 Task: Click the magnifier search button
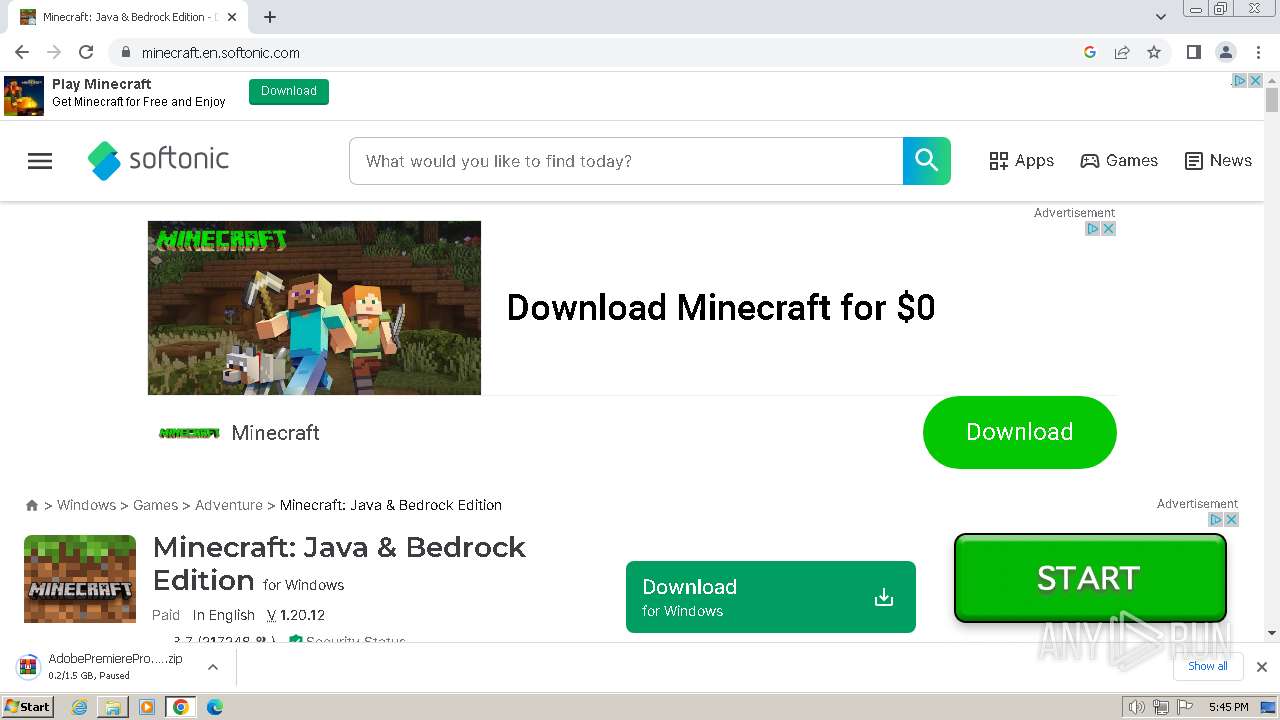927,161
